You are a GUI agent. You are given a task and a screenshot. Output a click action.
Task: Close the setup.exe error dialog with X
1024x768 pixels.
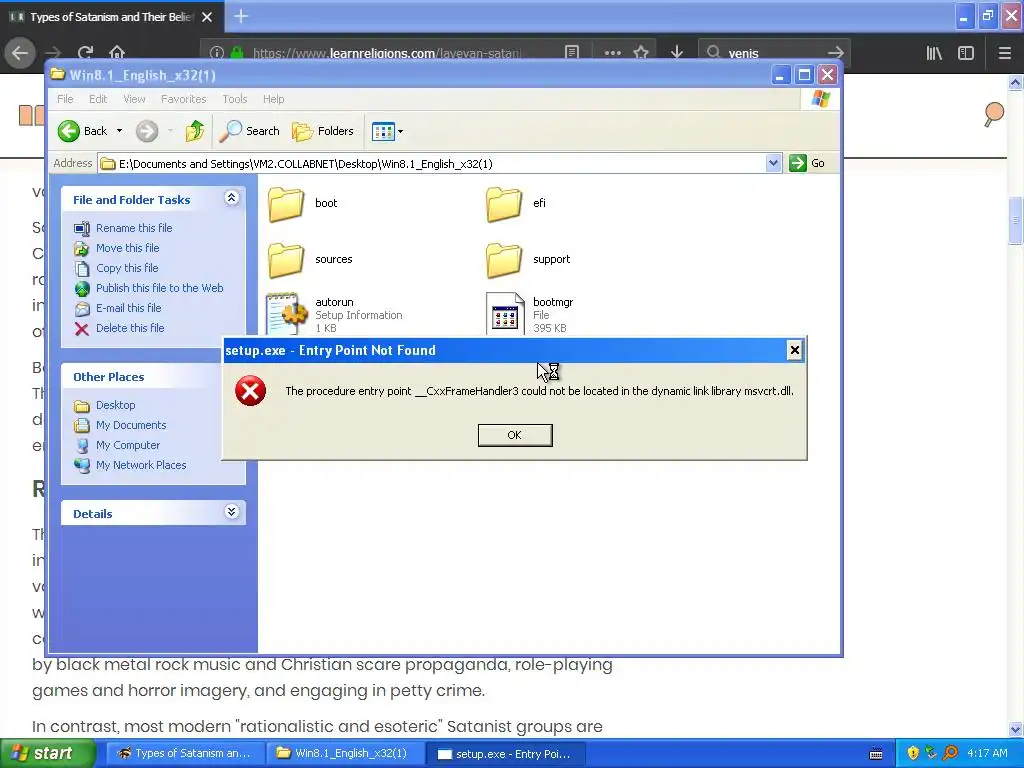[x=794, y=350]
